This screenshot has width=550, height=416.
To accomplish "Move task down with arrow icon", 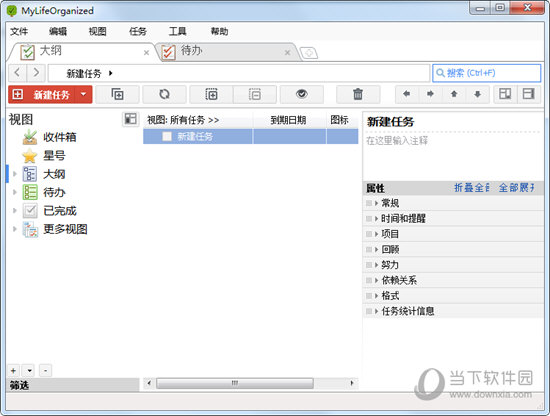I will click(x=477, y=94).
